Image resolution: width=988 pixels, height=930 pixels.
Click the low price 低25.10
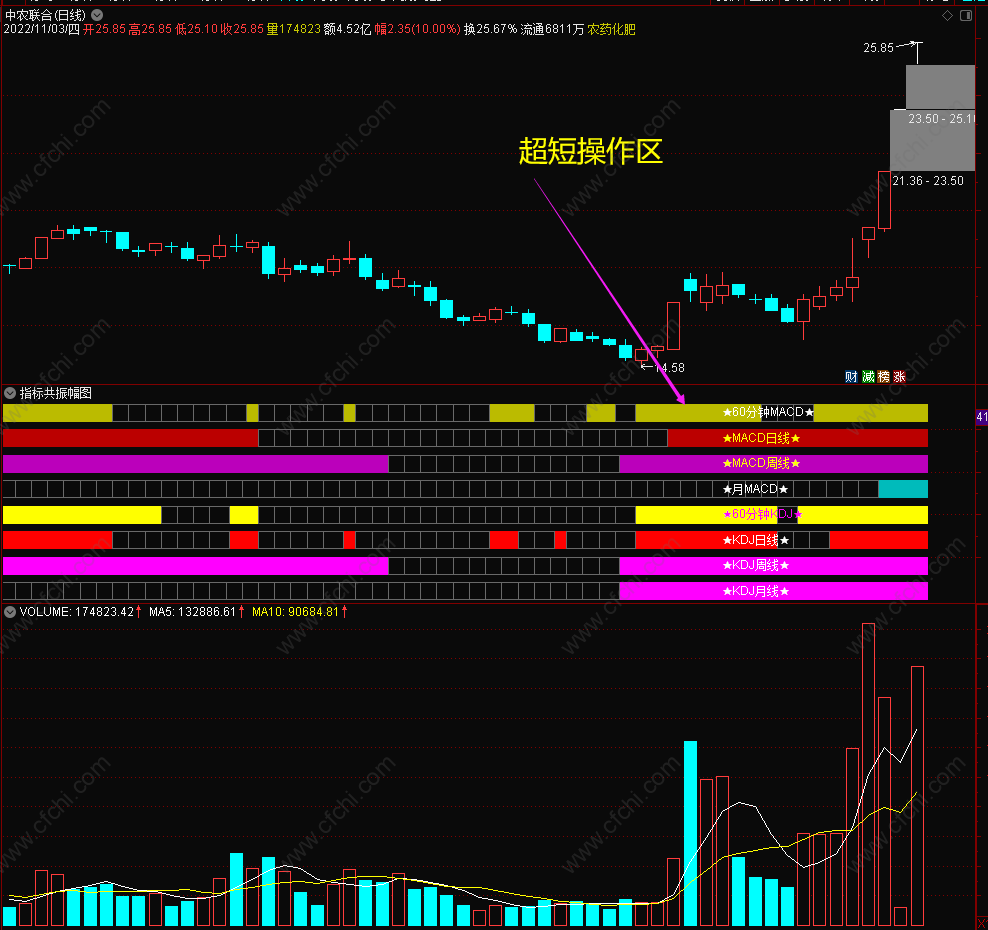196,29
